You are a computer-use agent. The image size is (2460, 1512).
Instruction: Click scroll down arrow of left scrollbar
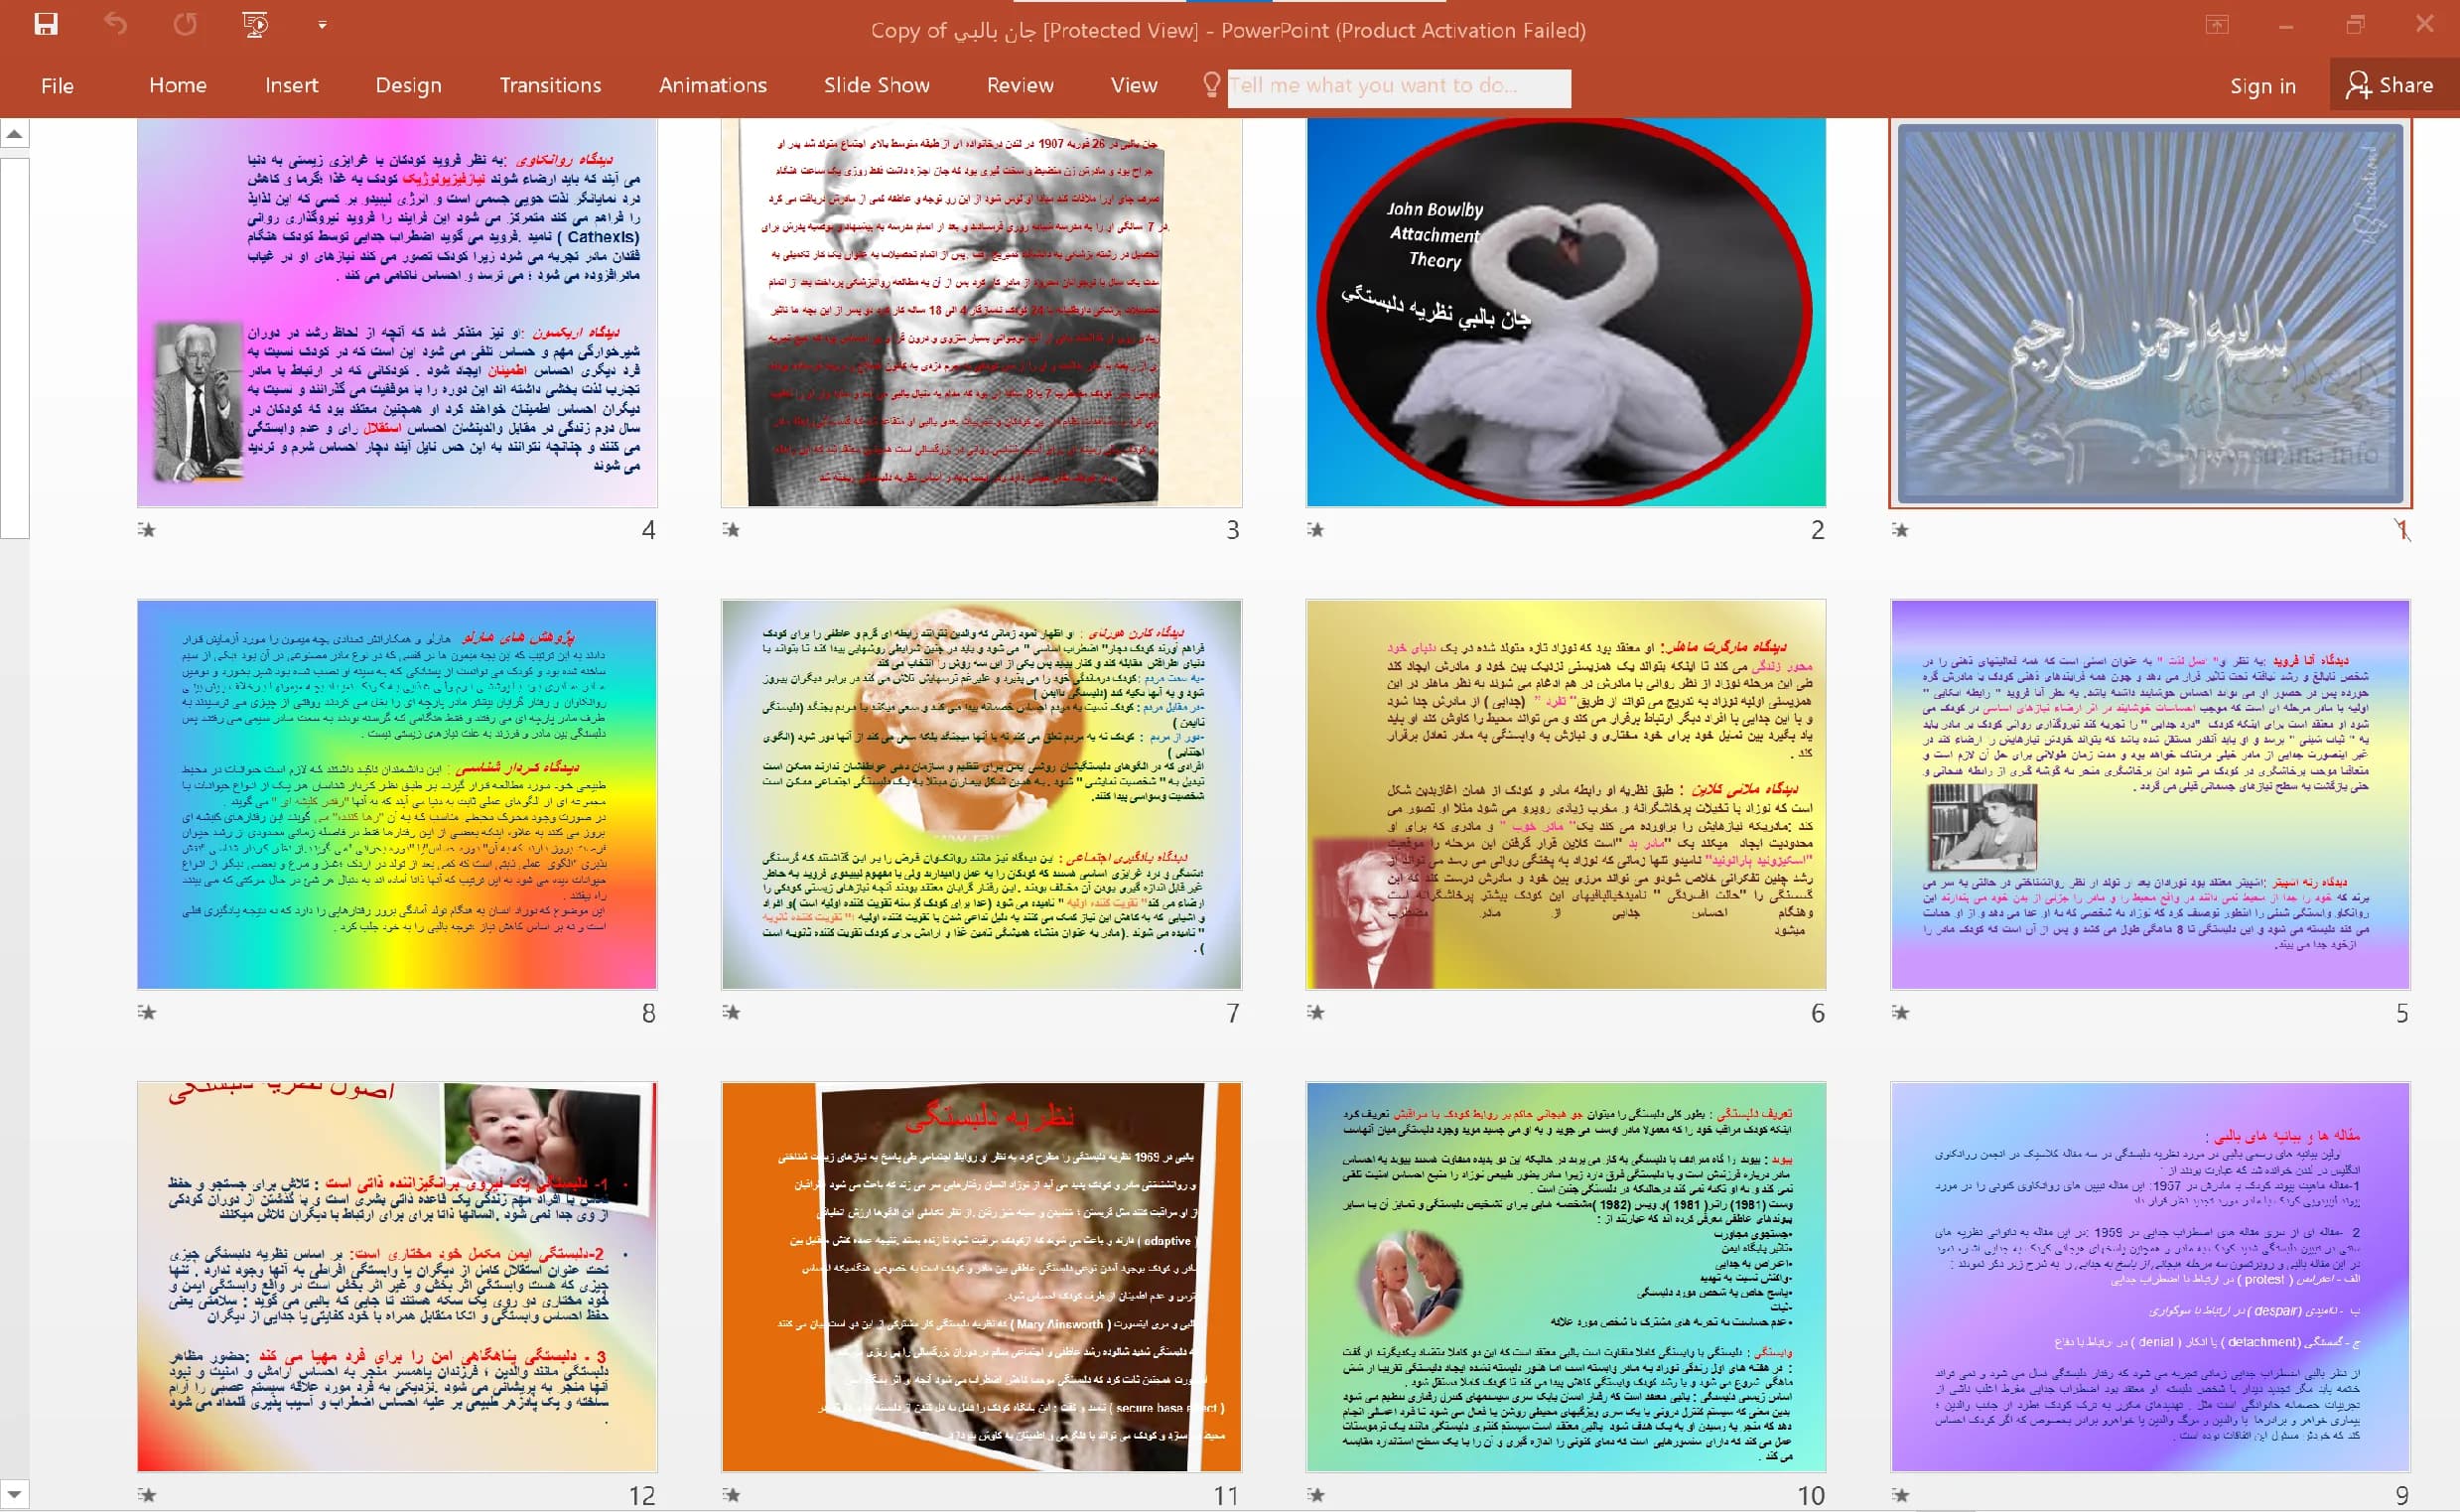(x=14, y=1496)
